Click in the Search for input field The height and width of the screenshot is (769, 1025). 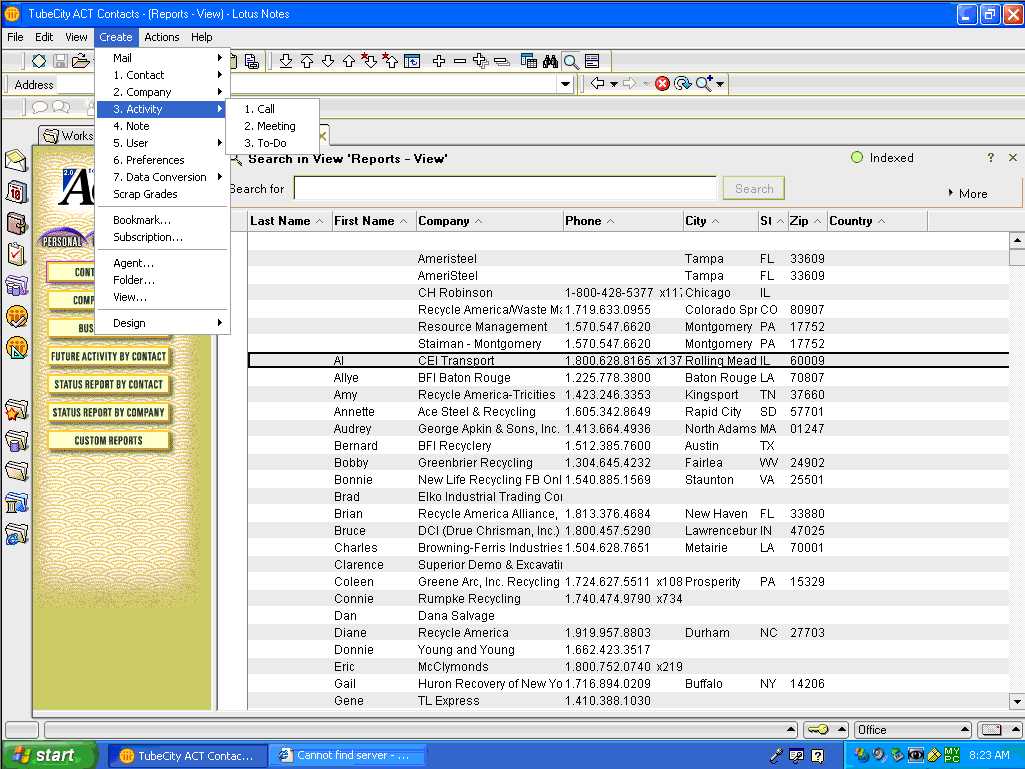pos(505,188)
